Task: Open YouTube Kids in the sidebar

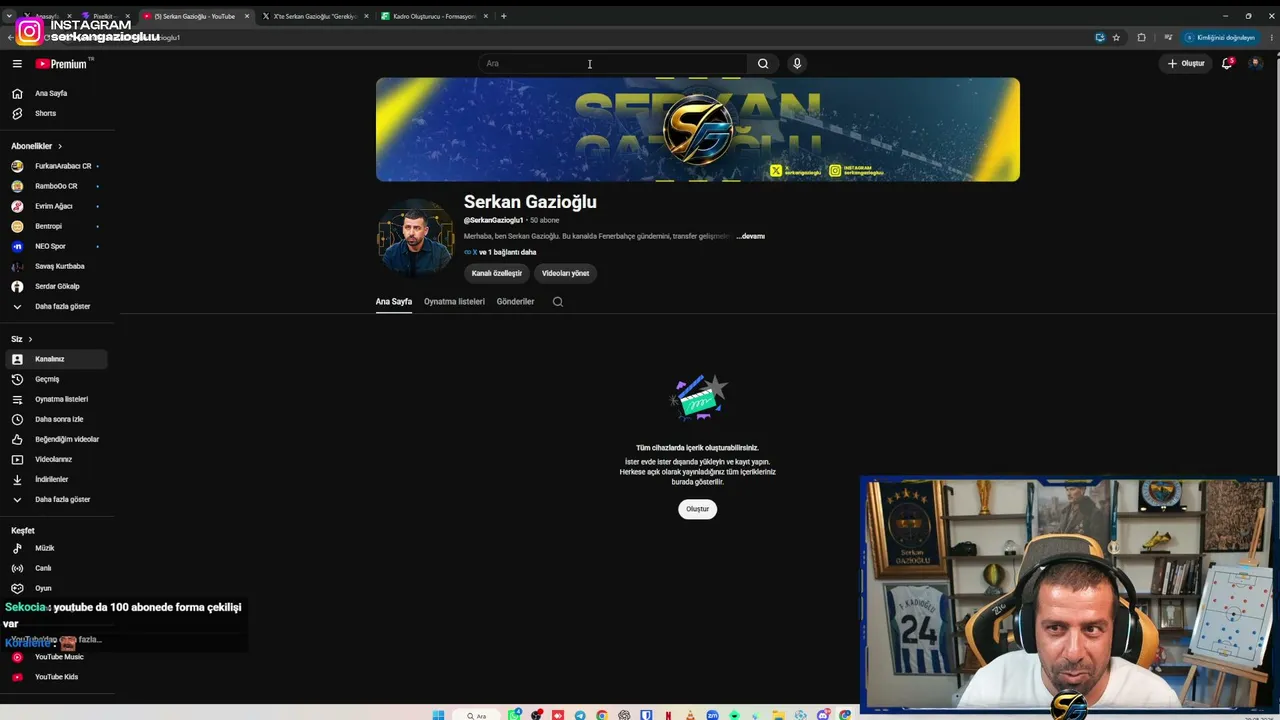Action: tap(57, 677)
